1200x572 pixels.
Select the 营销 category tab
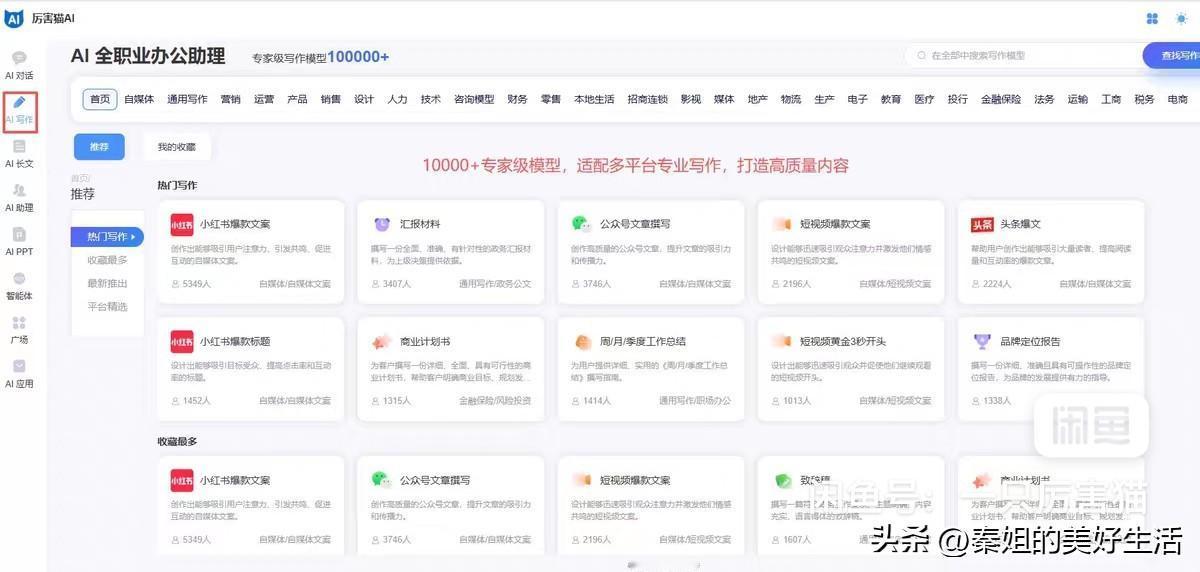pos(230,99)
